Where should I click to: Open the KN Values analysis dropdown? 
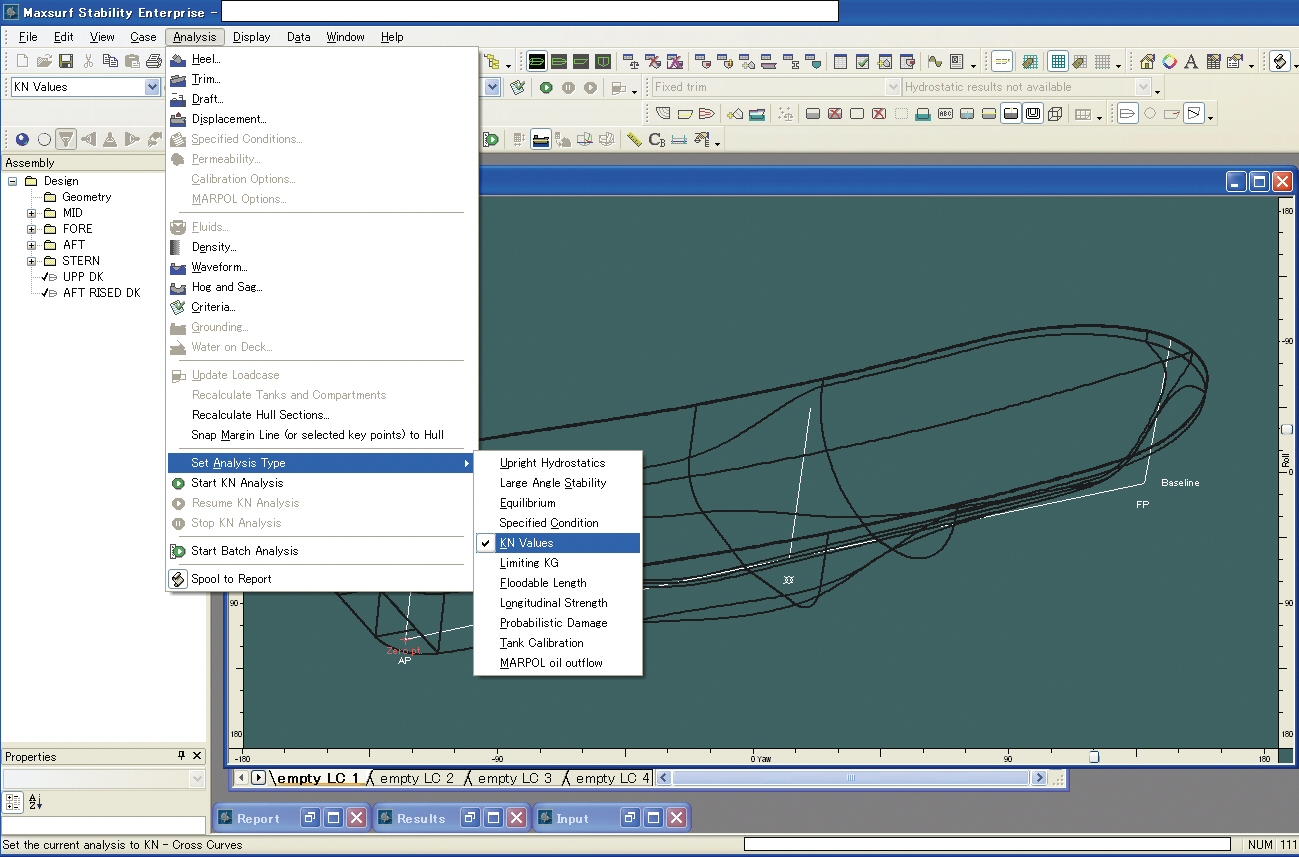[152, 87]
